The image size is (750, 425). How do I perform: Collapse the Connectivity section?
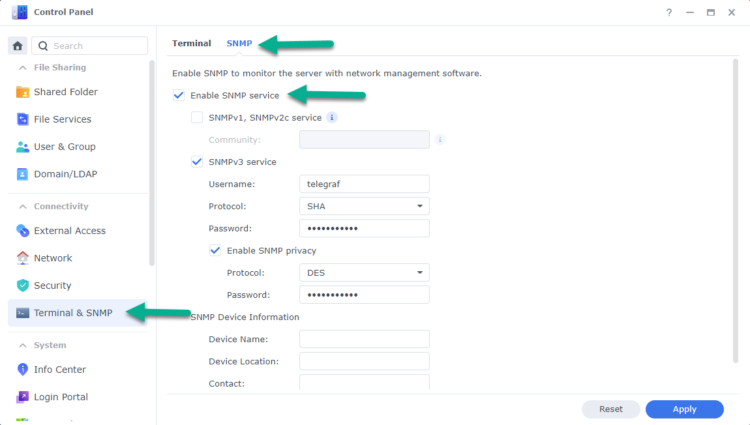tap(61, 206)
